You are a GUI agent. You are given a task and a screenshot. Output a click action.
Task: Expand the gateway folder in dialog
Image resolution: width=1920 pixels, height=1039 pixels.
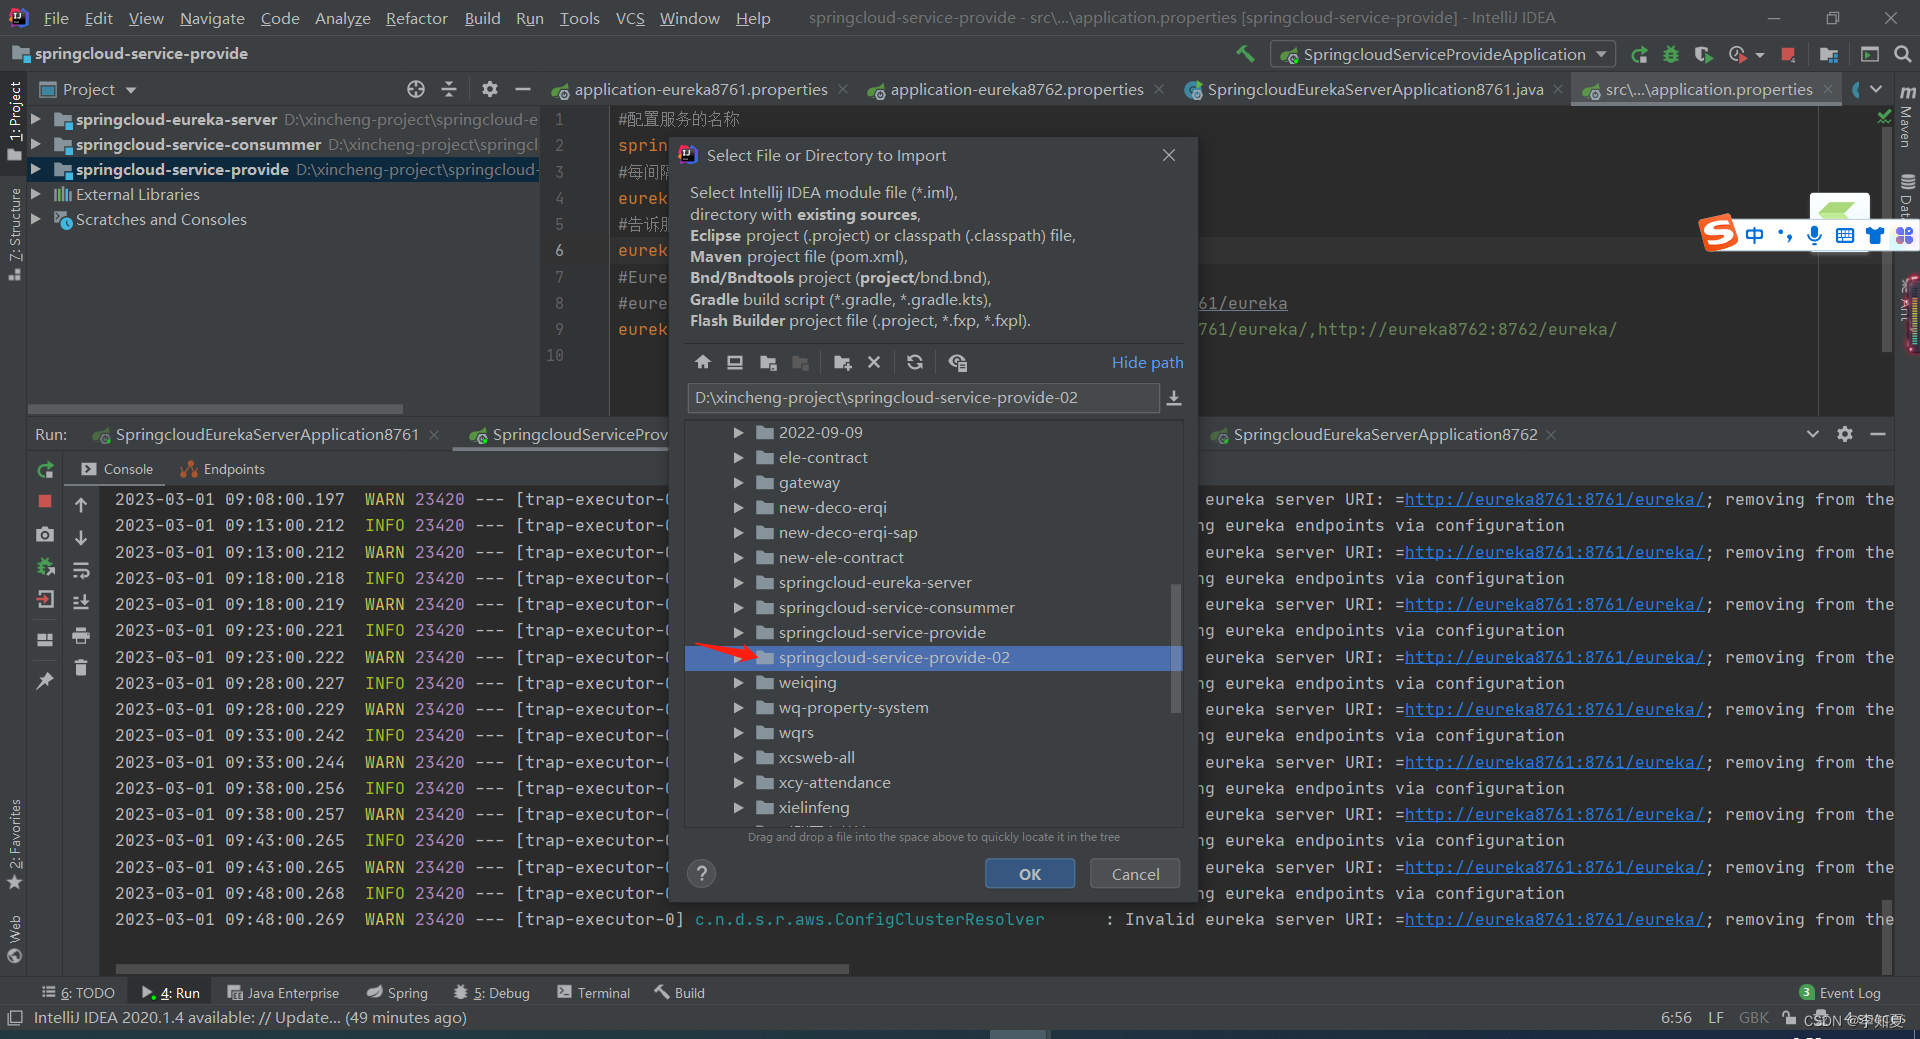click(738, 483)
